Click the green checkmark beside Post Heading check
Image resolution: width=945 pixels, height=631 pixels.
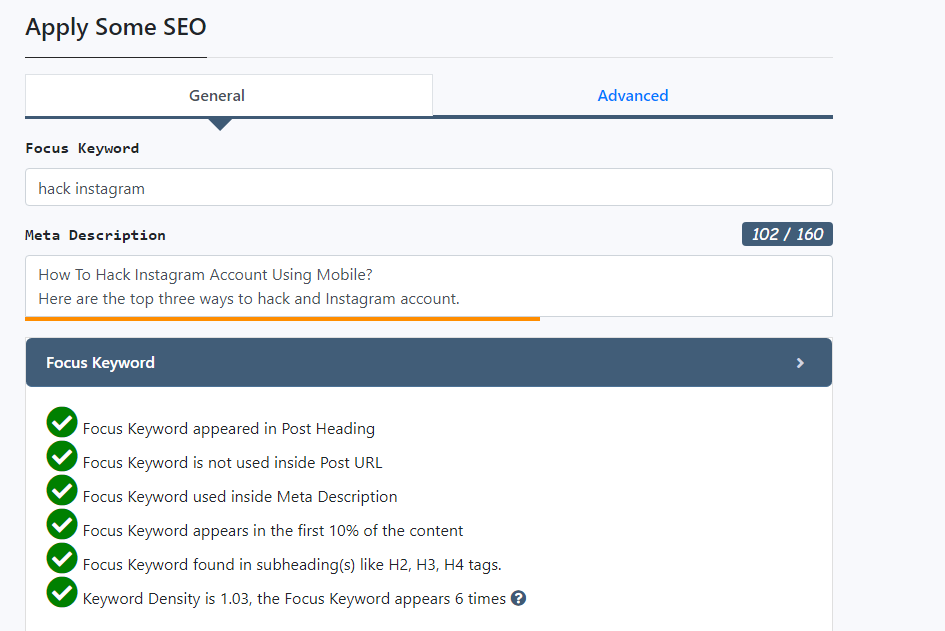(62, 422)
